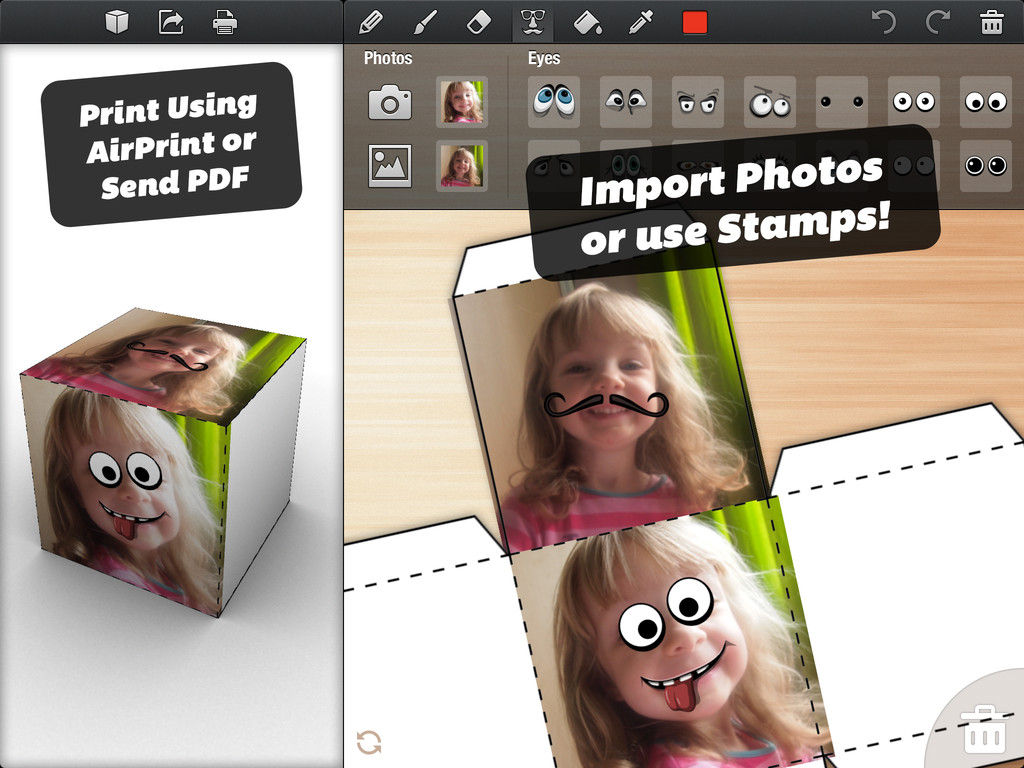
Task: Choose the white eyes with centered pupils stamp
Action: [914, 101]
